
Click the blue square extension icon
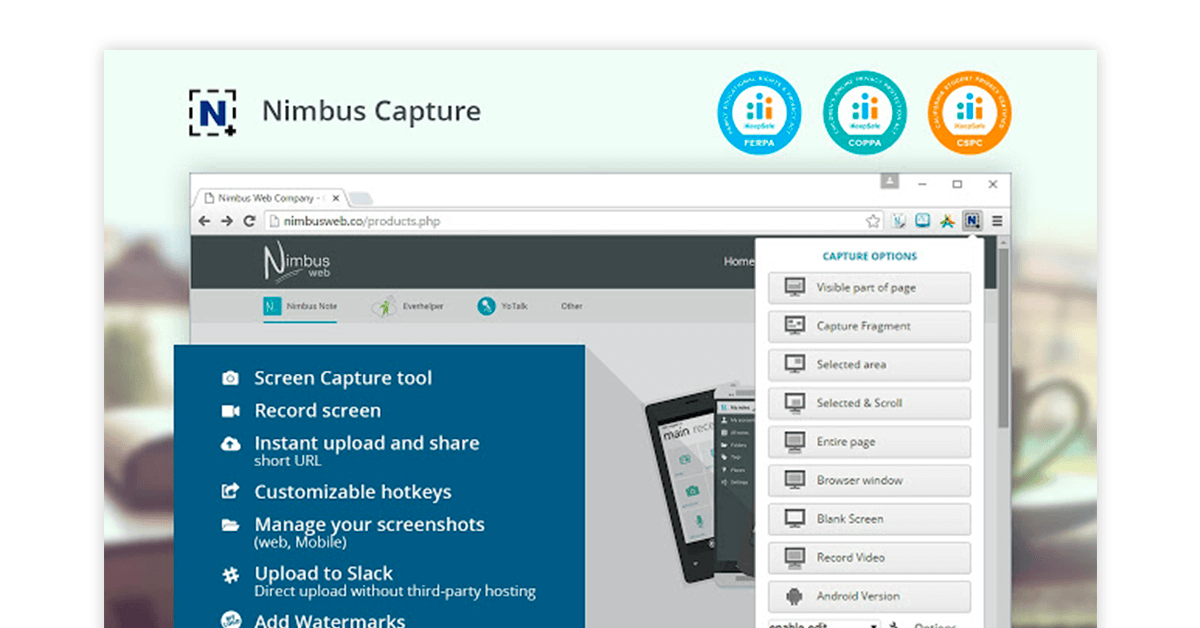(x=922, y=221)
